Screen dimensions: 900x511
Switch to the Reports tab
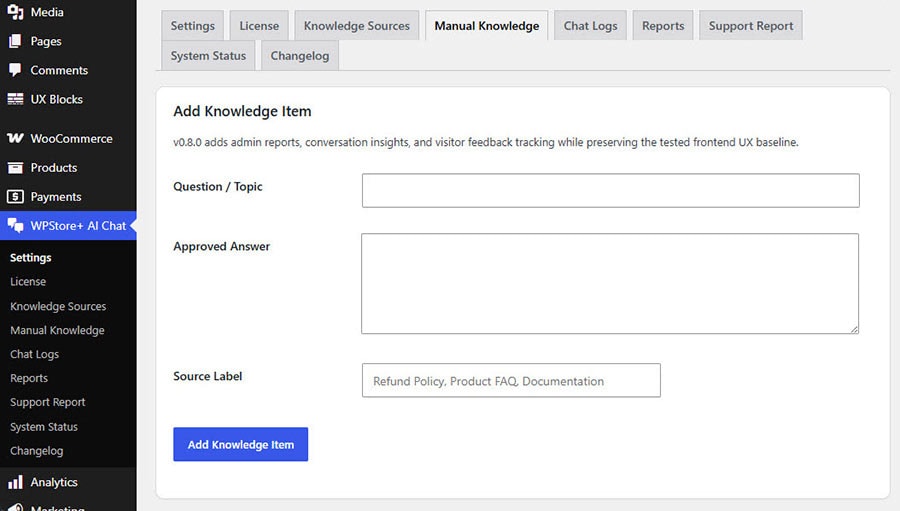(x=663, y=25)
